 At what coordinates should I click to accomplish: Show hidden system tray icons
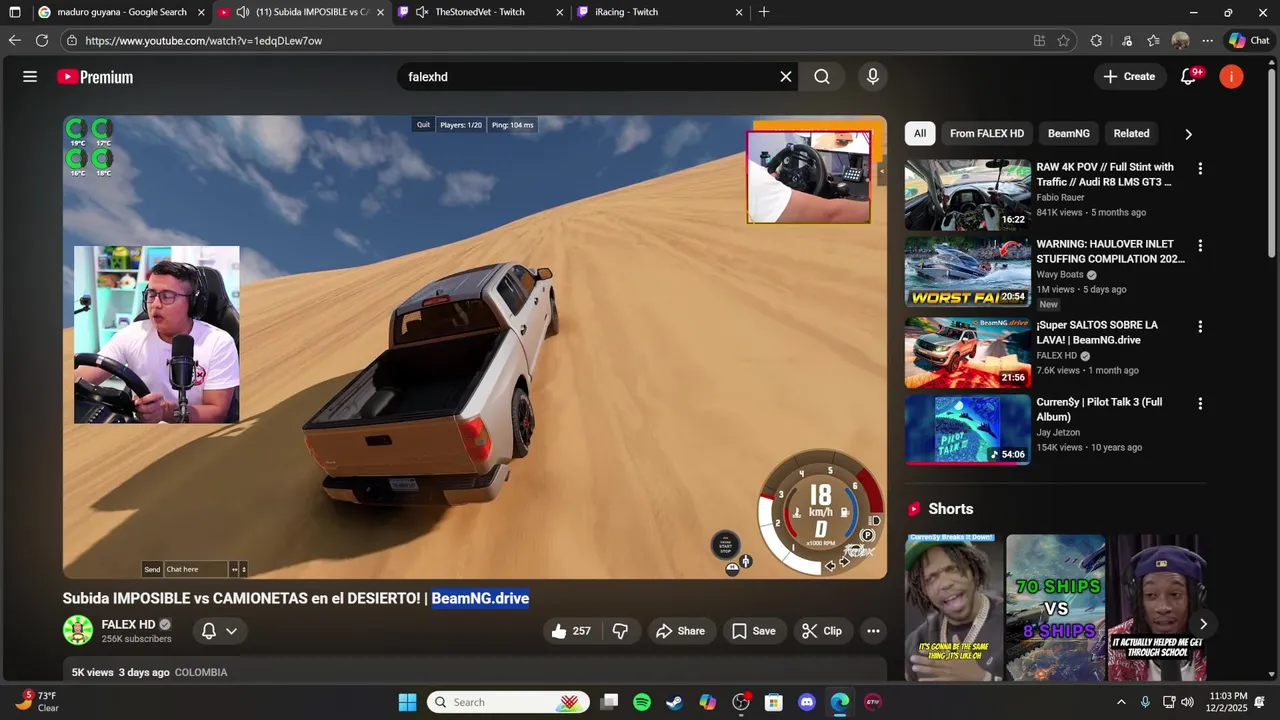(x=1121, y=702)
